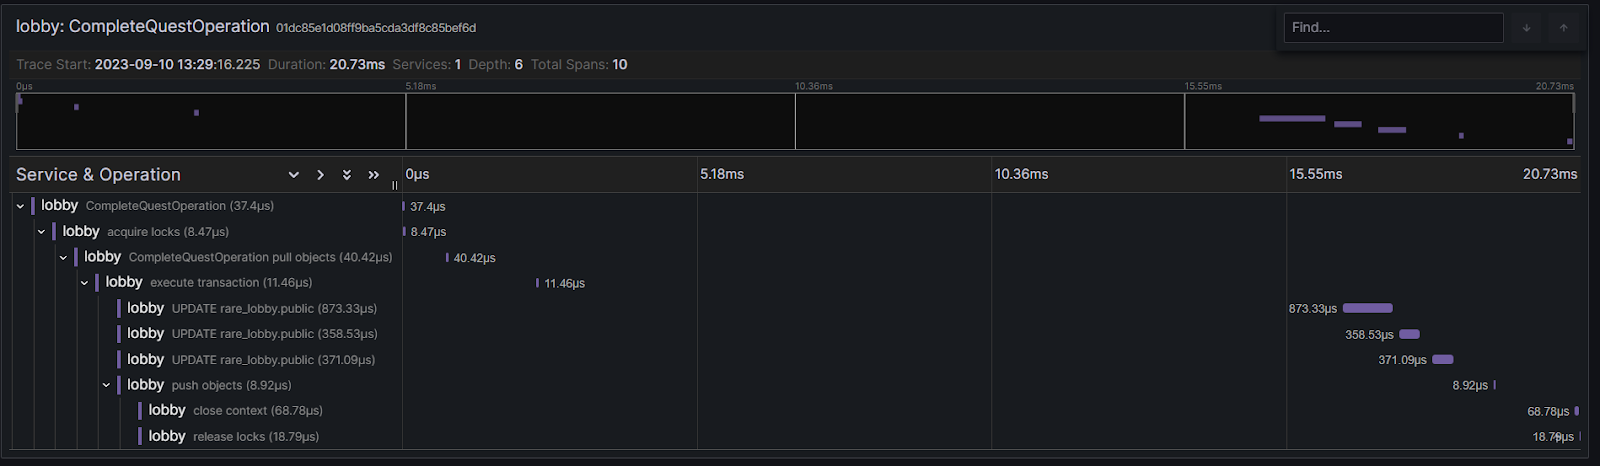1600x466 pixels.
Task: Click the expand all double-right chevron icon
Action: click(x=374, y=175)
